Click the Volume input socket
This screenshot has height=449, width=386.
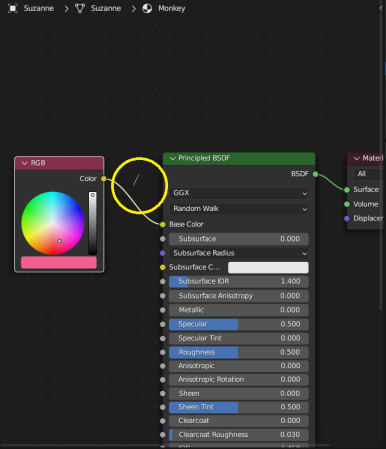click(x=347, y=204)
